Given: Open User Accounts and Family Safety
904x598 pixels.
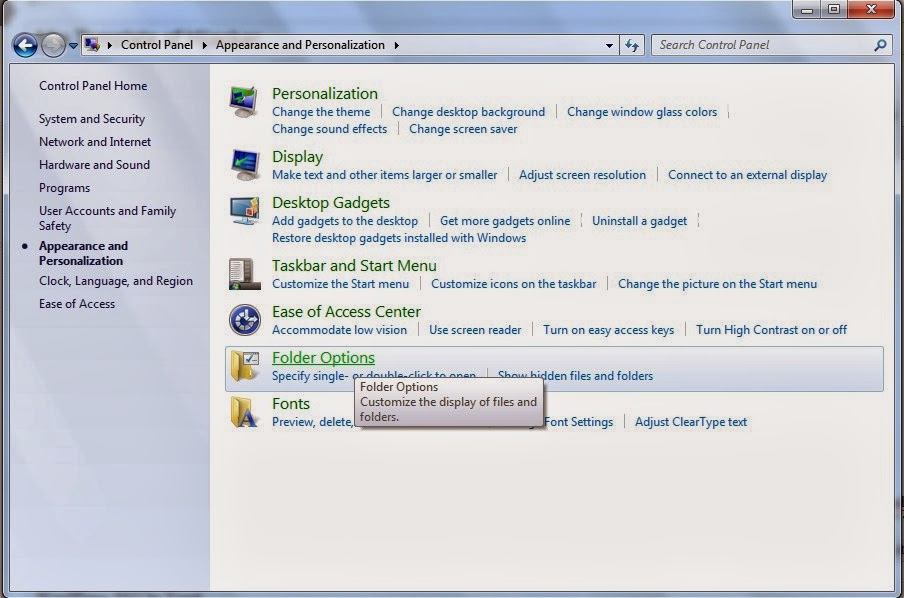Looking at the screenshot, I should 107,219.
